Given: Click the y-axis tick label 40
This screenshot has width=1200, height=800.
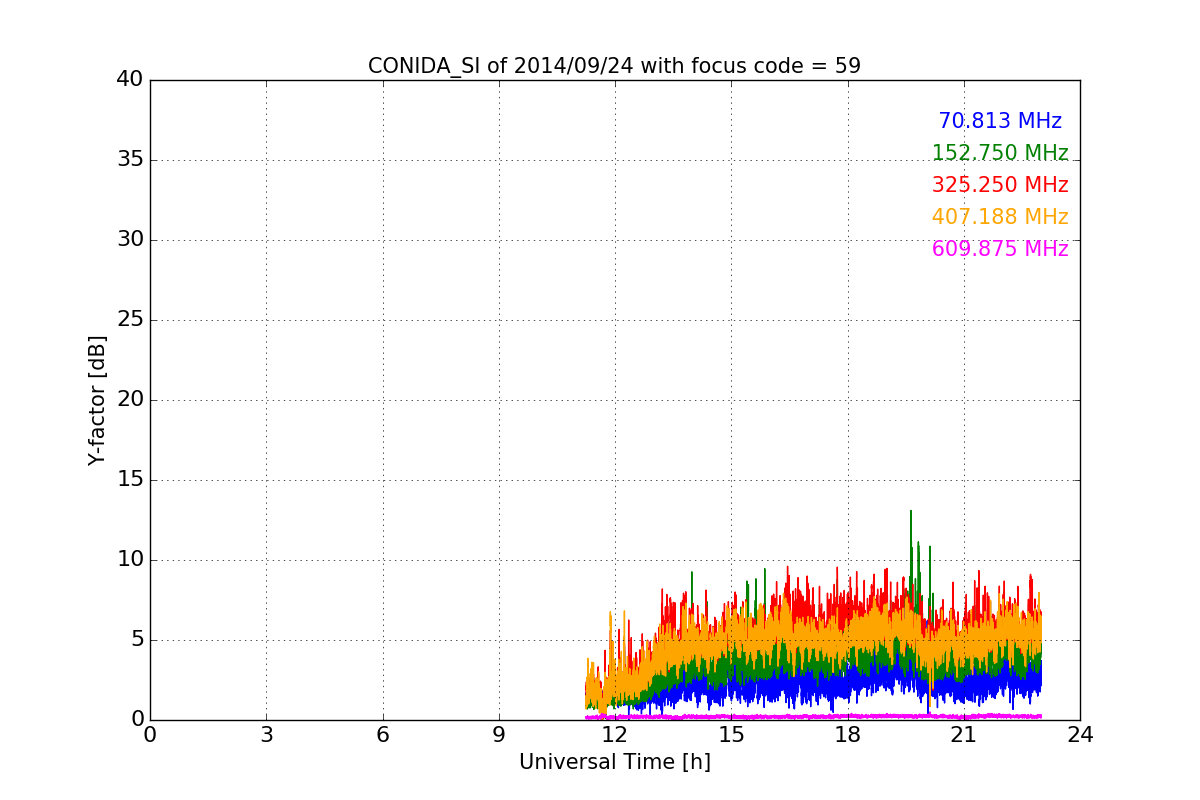Looking at the screenshot, I should [130, 80].
